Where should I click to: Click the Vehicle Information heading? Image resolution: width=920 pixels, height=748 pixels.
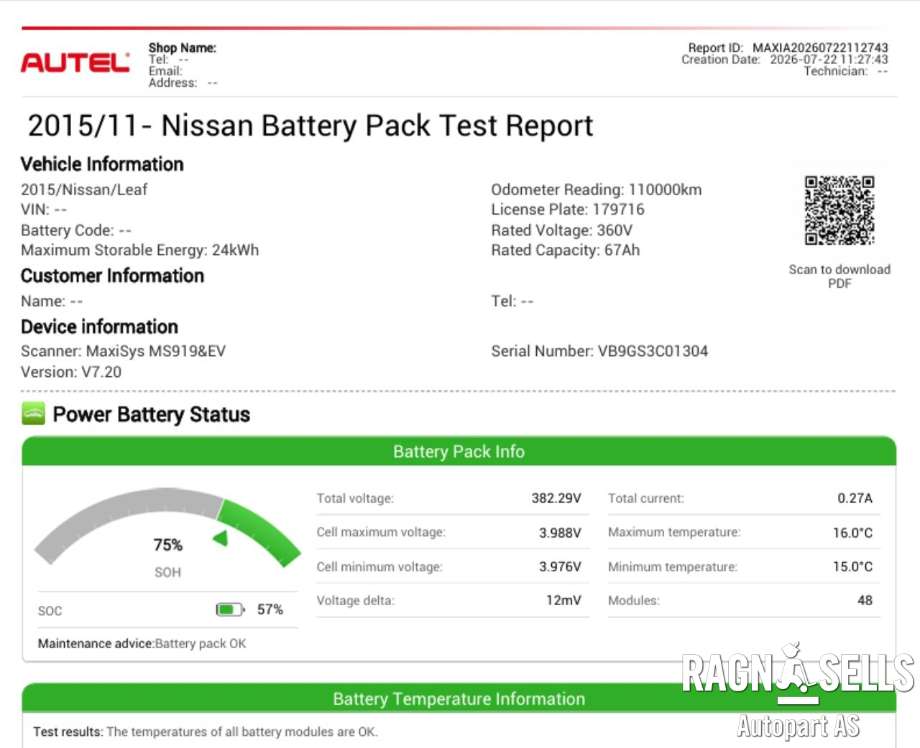point(102,164)
